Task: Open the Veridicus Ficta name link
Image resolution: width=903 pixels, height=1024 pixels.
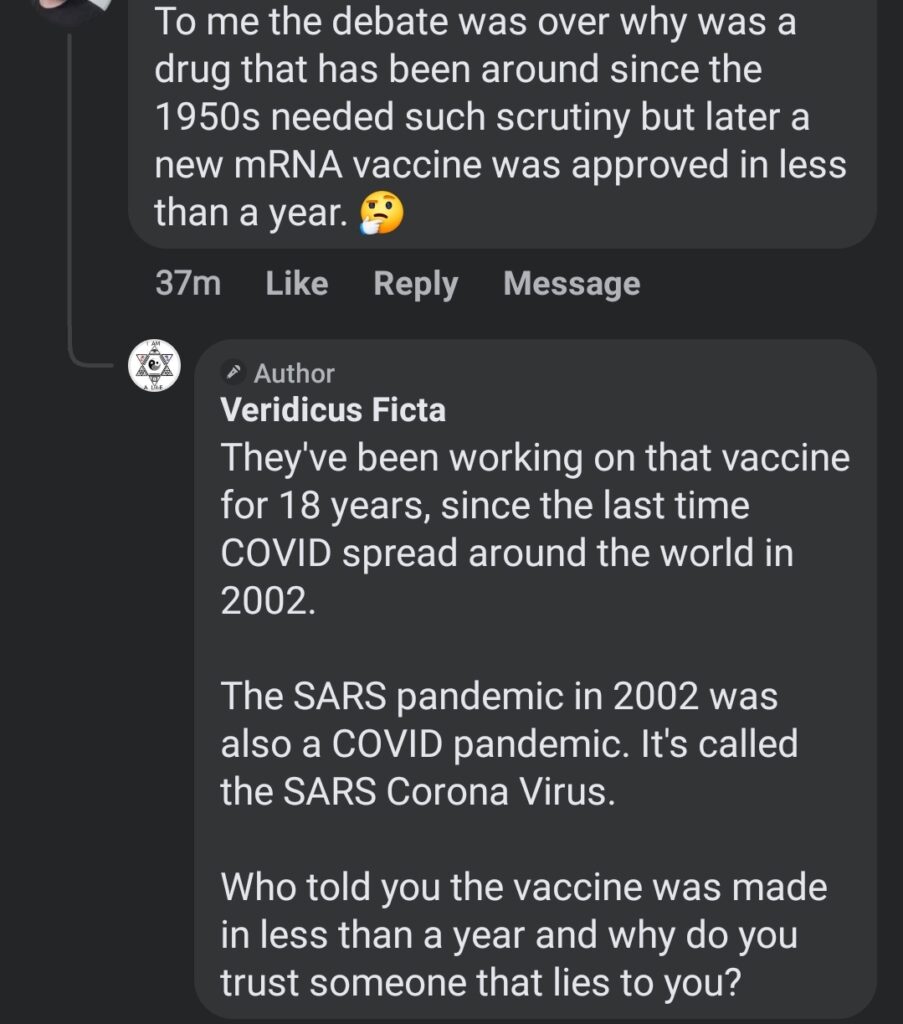Action: point(333,410)
